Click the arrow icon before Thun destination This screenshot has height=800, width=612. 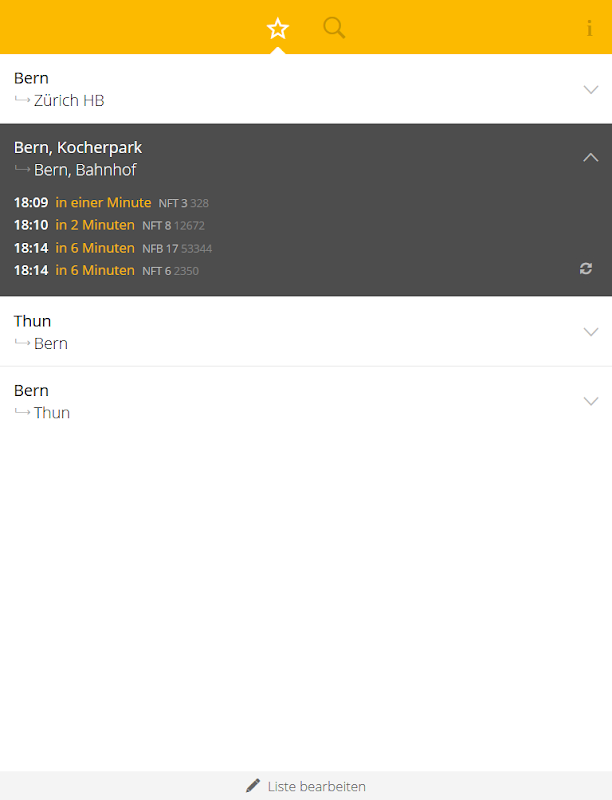tap(22, 412)
